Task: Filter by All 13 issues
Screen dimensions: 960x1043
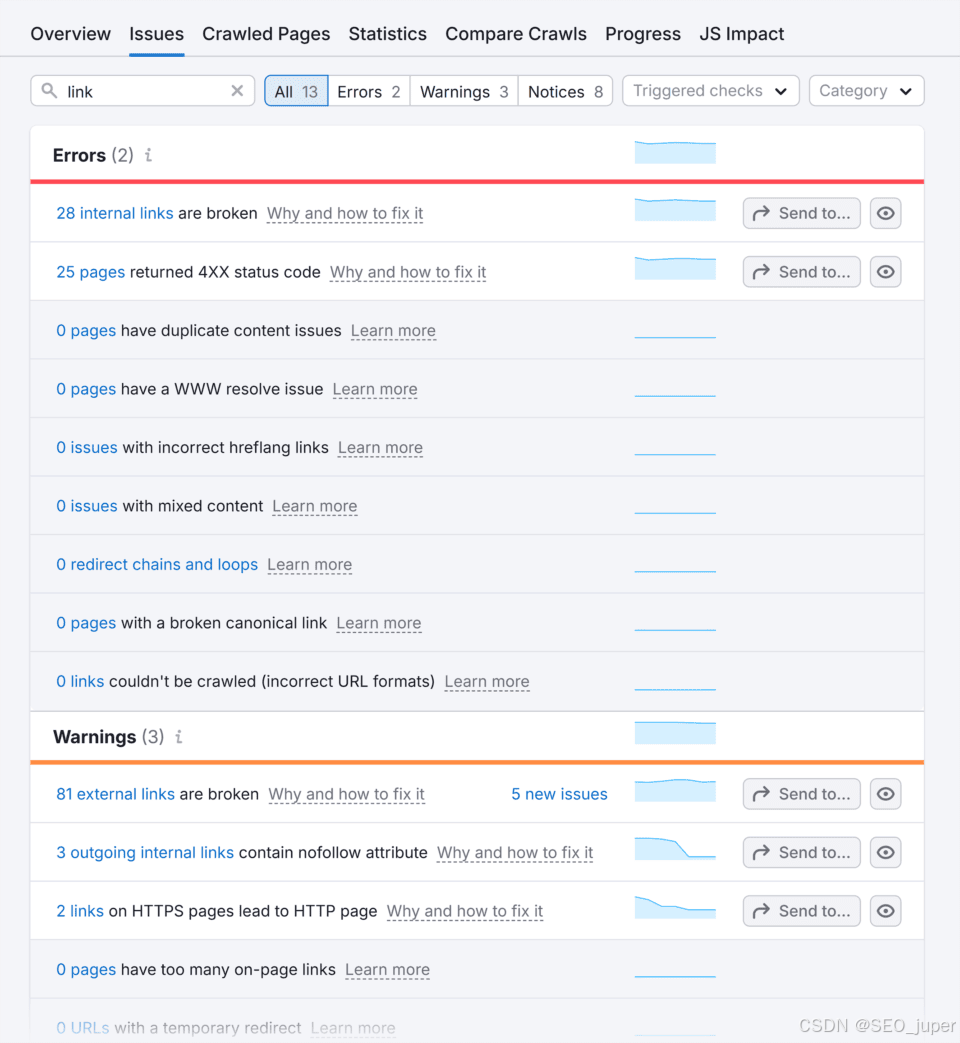Action: click(296, 91)
